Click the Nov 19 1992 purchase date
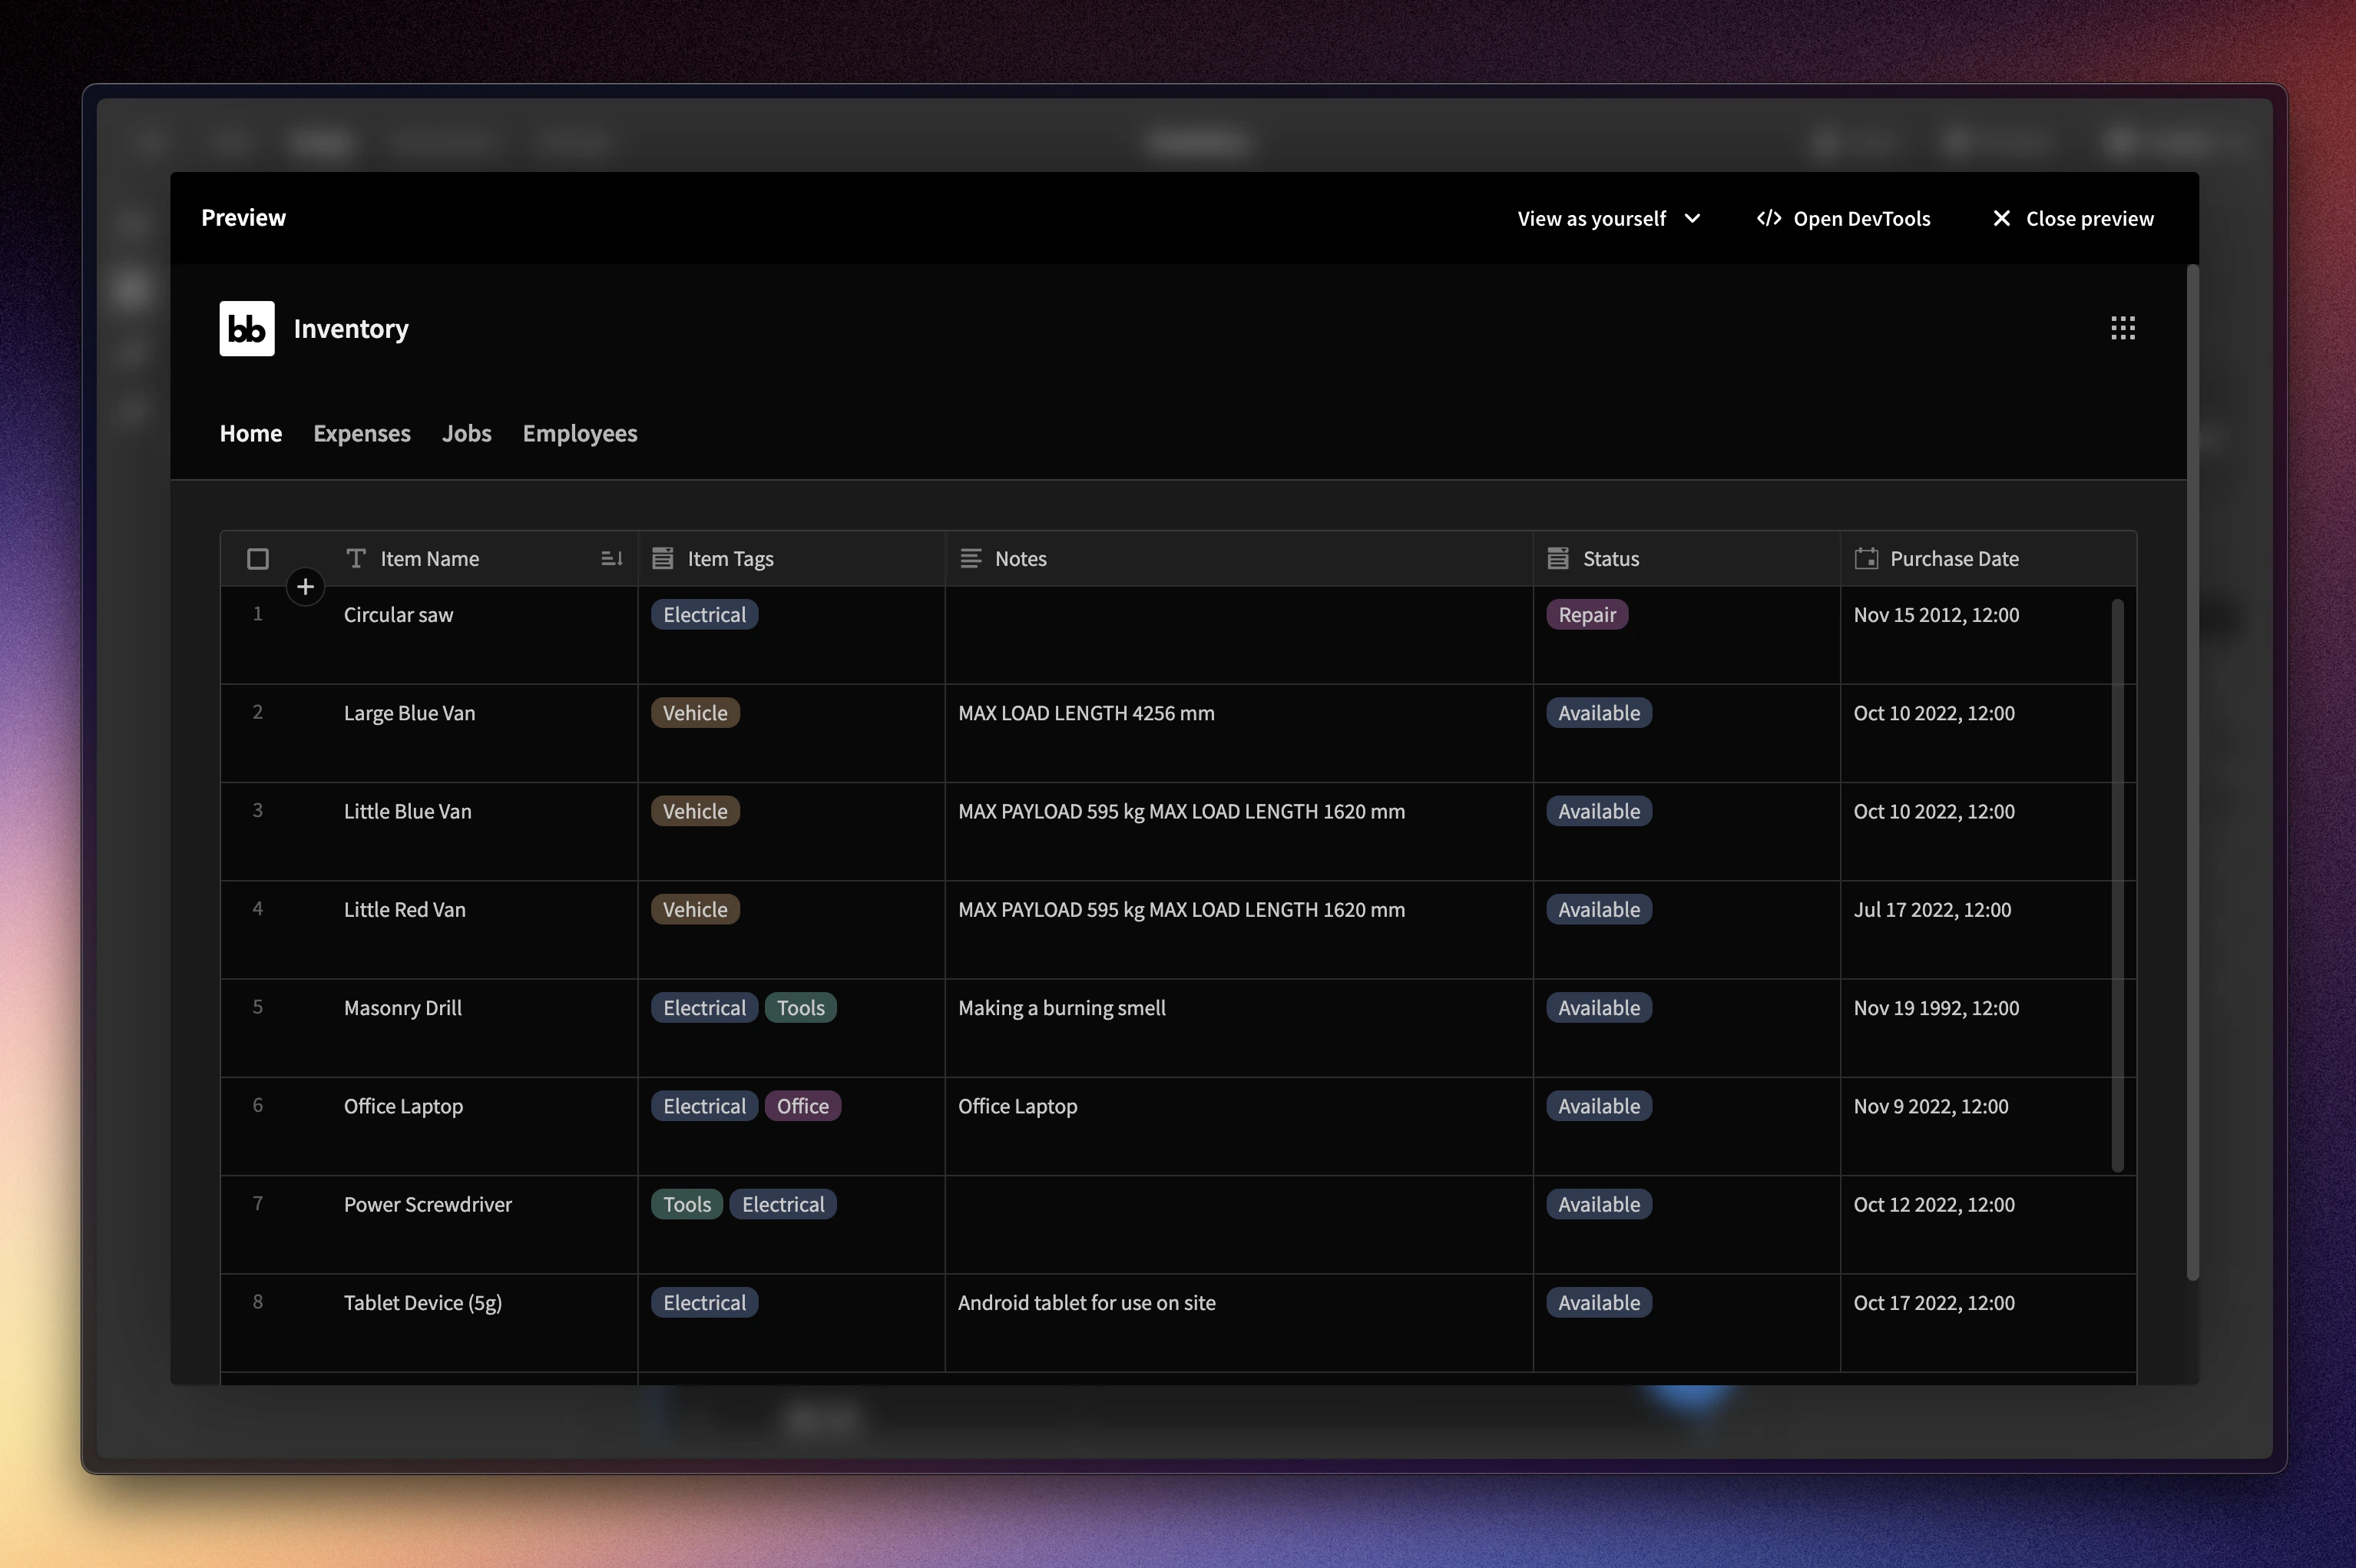The height and width of the screenshot is (1568, 2356). pyautogui.click(x=1936, y=1008)
